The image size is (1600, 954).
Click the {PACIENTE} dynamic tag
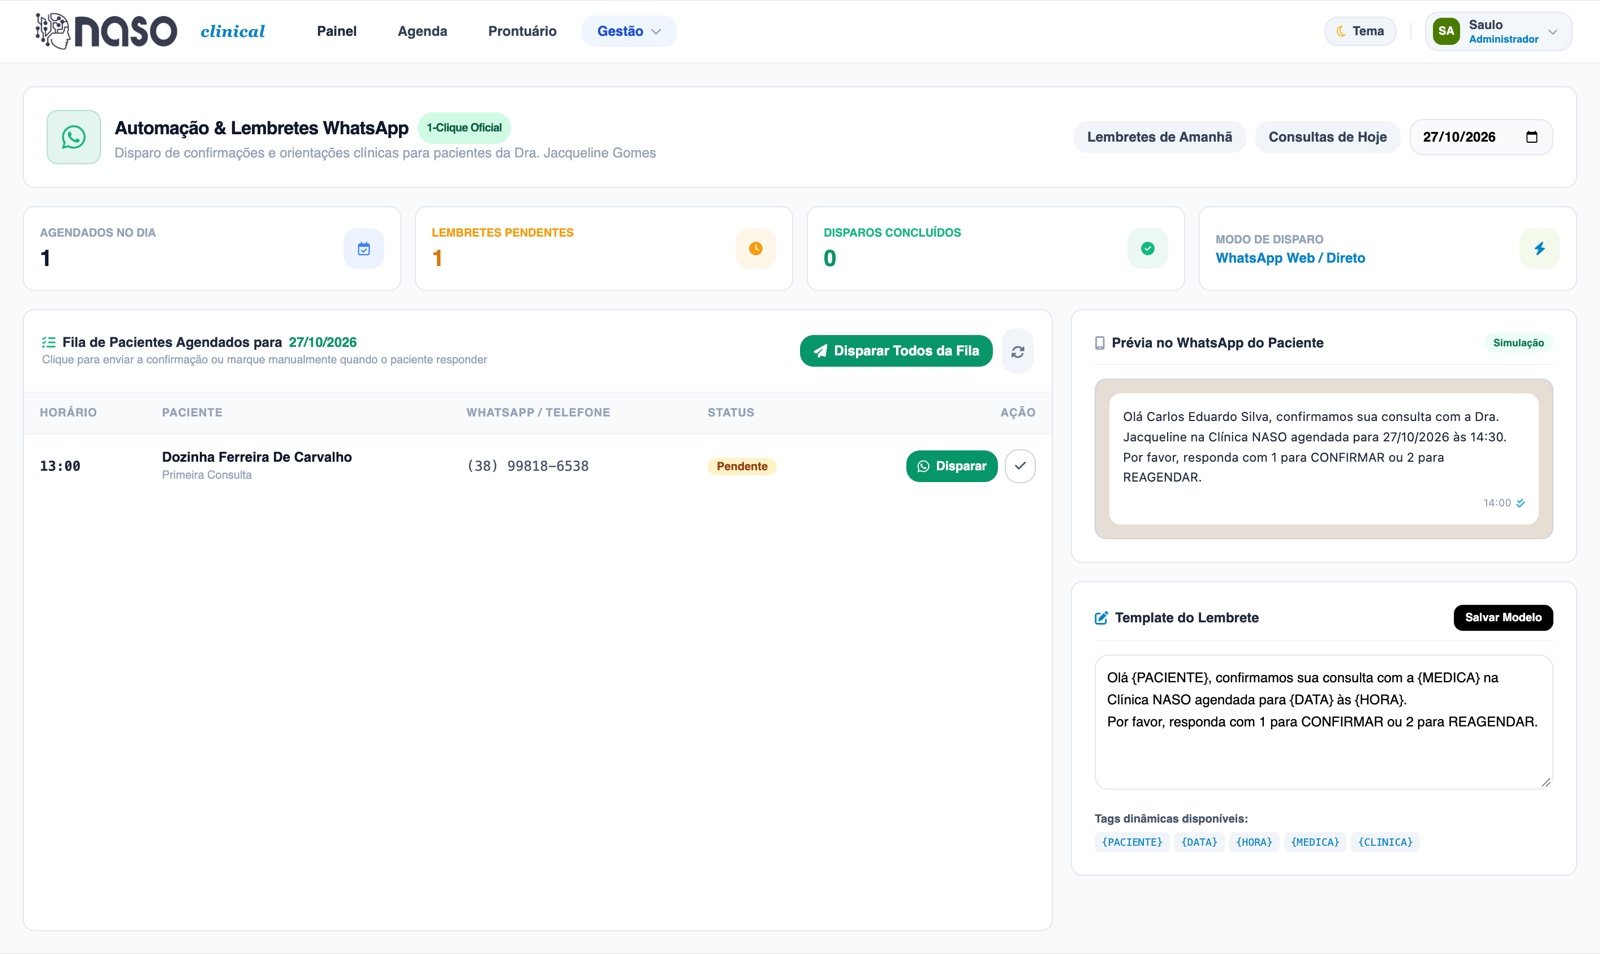pyautogui.click(x=1132, y=842)
